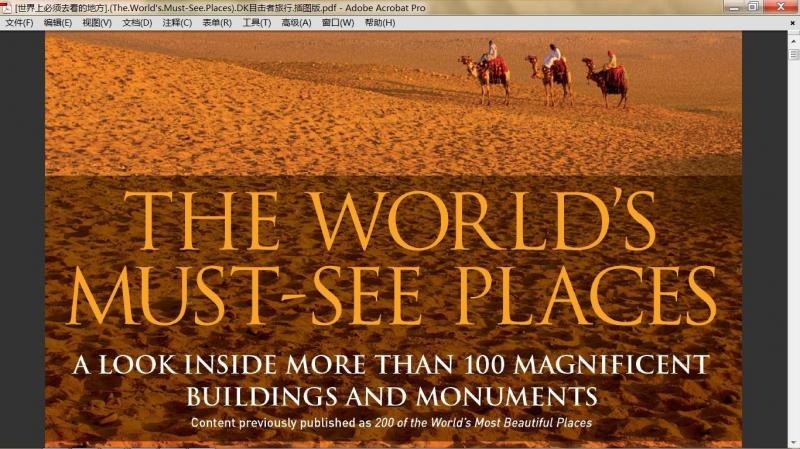Click the Adobe PDF icon in title bar
Viewport: 800px width, 449px height.
click(6, 7)
